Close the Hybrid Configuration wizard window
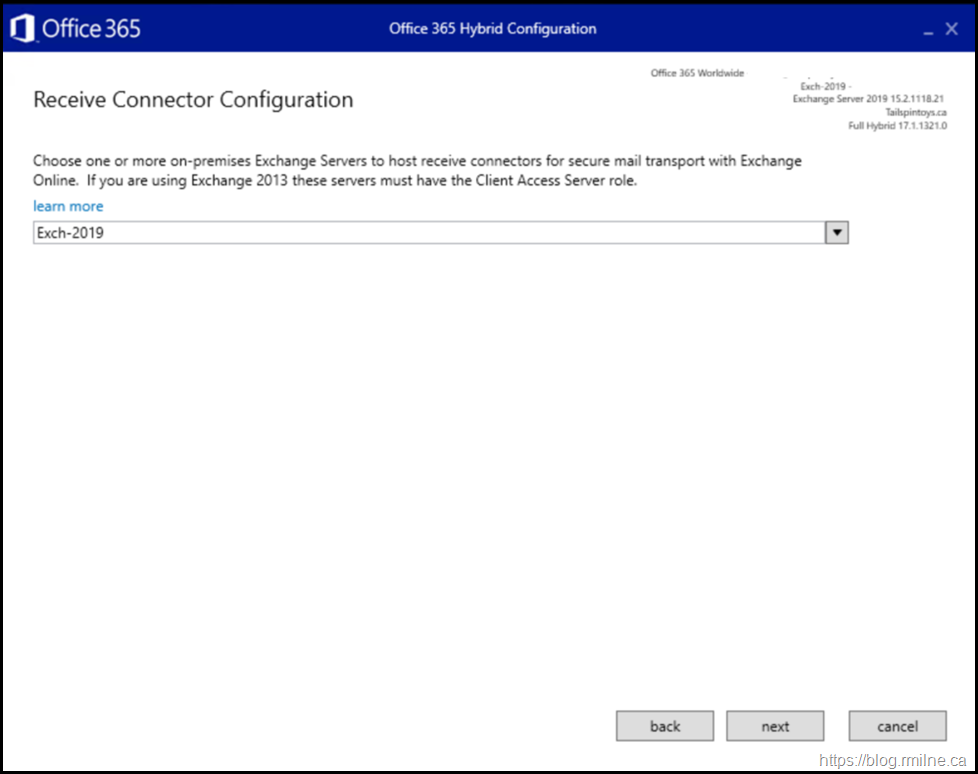 pyautogui.click(x=952, y=29)
